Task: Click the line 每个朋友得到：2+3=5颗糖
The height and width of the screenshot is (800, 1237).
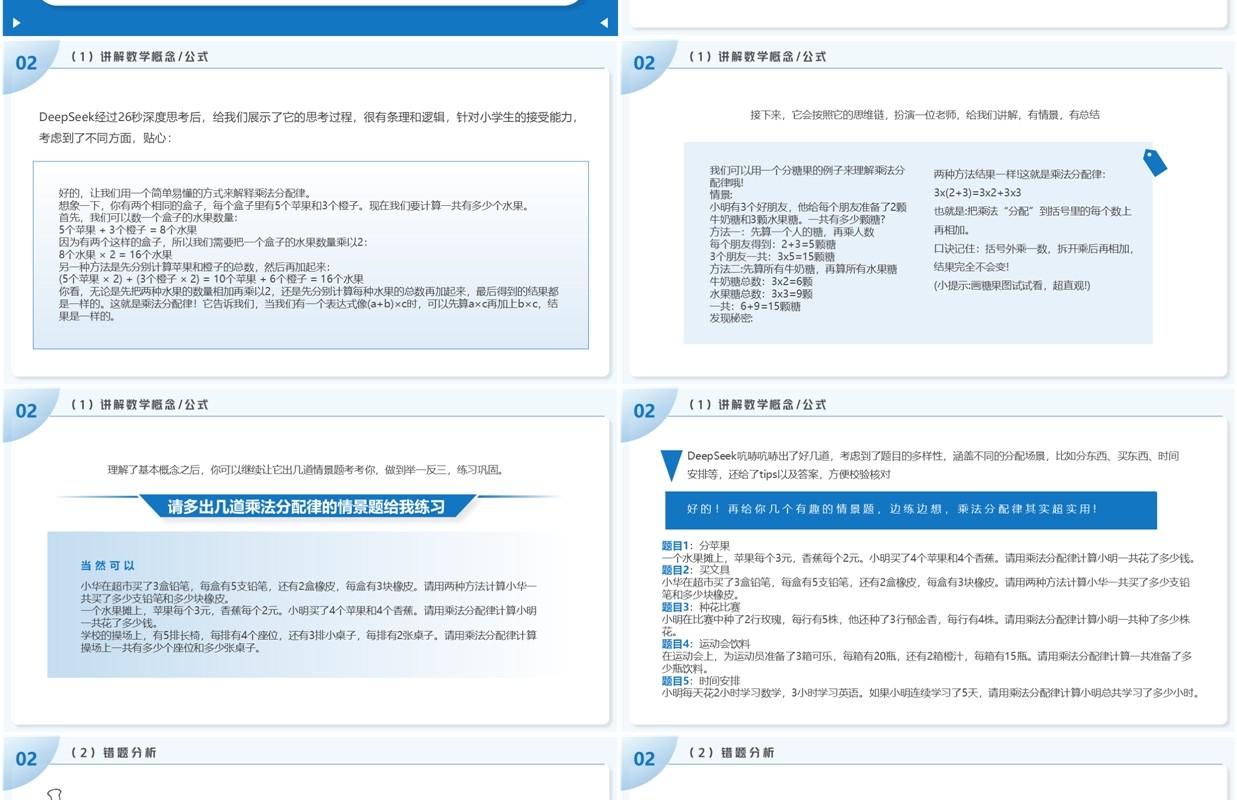Action: 773,244
